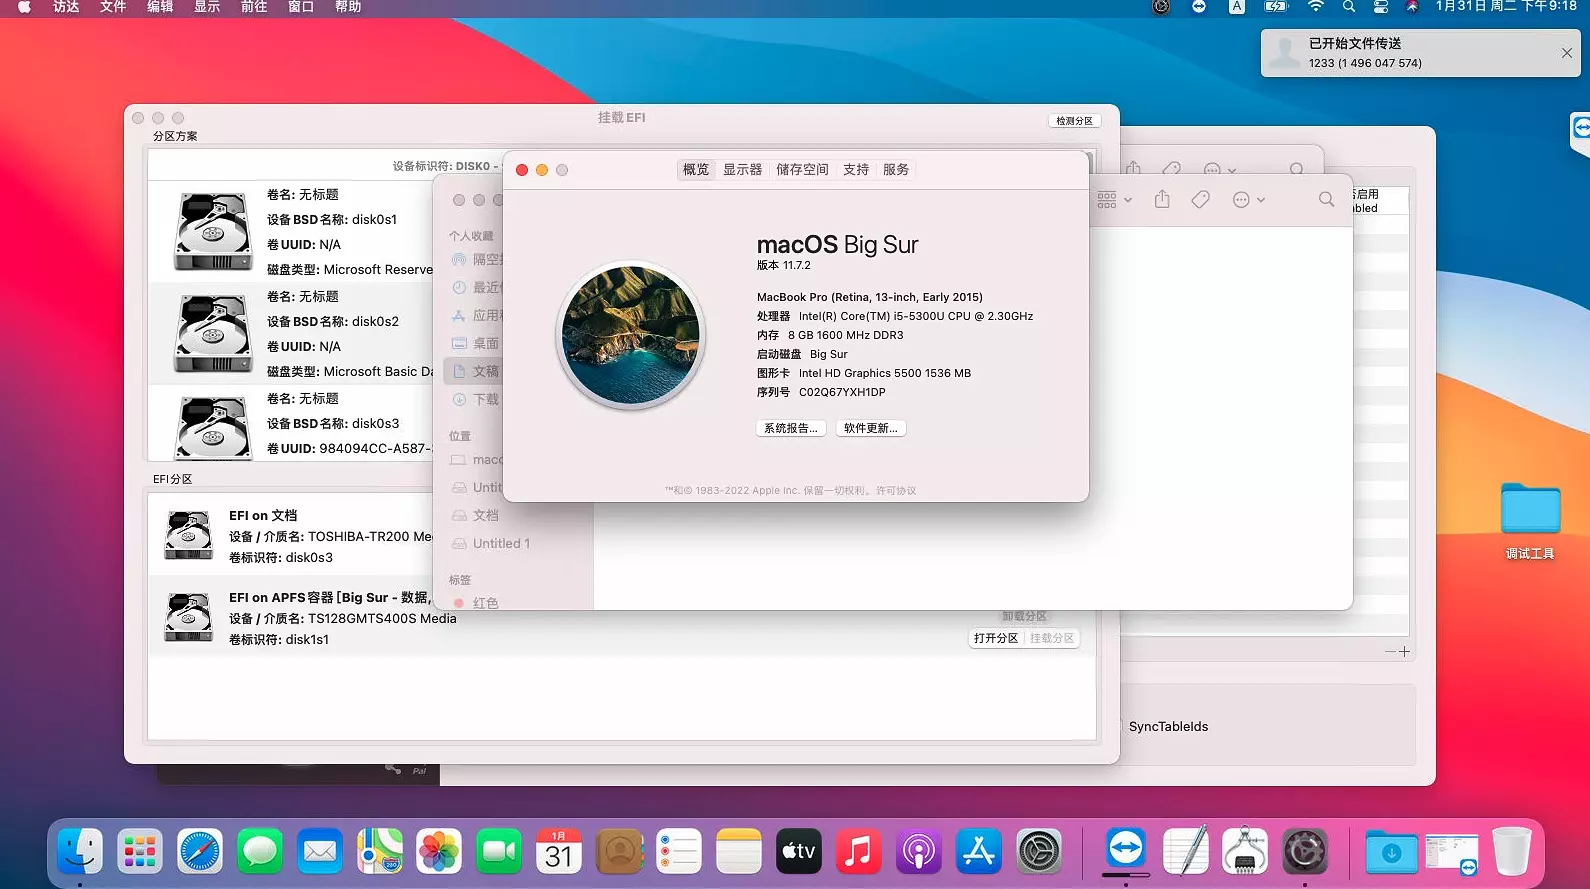1590x889 pixels.
Task: Open the 文件 menu in menu bar
Action: point(113,7)
